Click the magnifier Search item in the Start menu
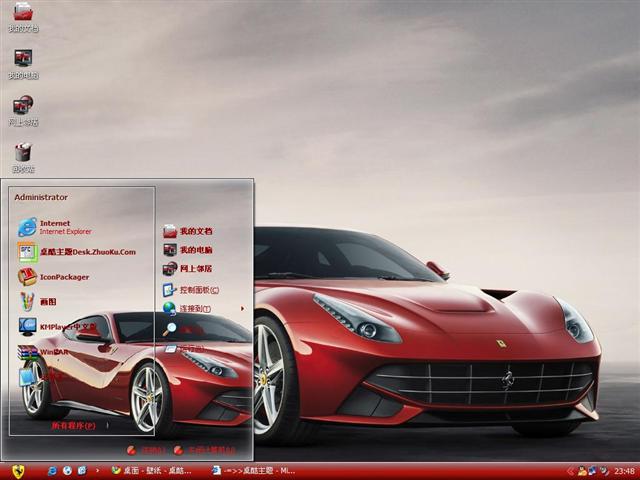Image resolution: width=640 pixels, height=480 pixels. pyautogui.click(x=184, y=329)
